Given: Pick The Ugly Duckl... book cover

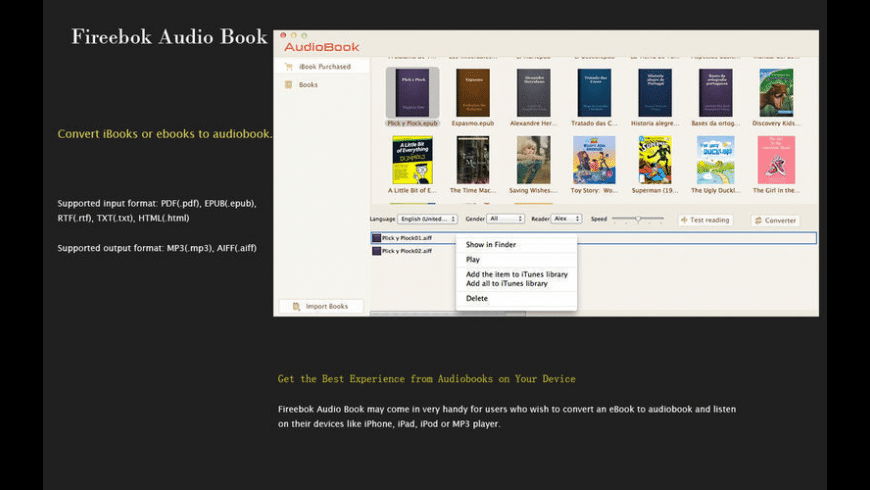Looking at the screenshot, I should point(716,160).
